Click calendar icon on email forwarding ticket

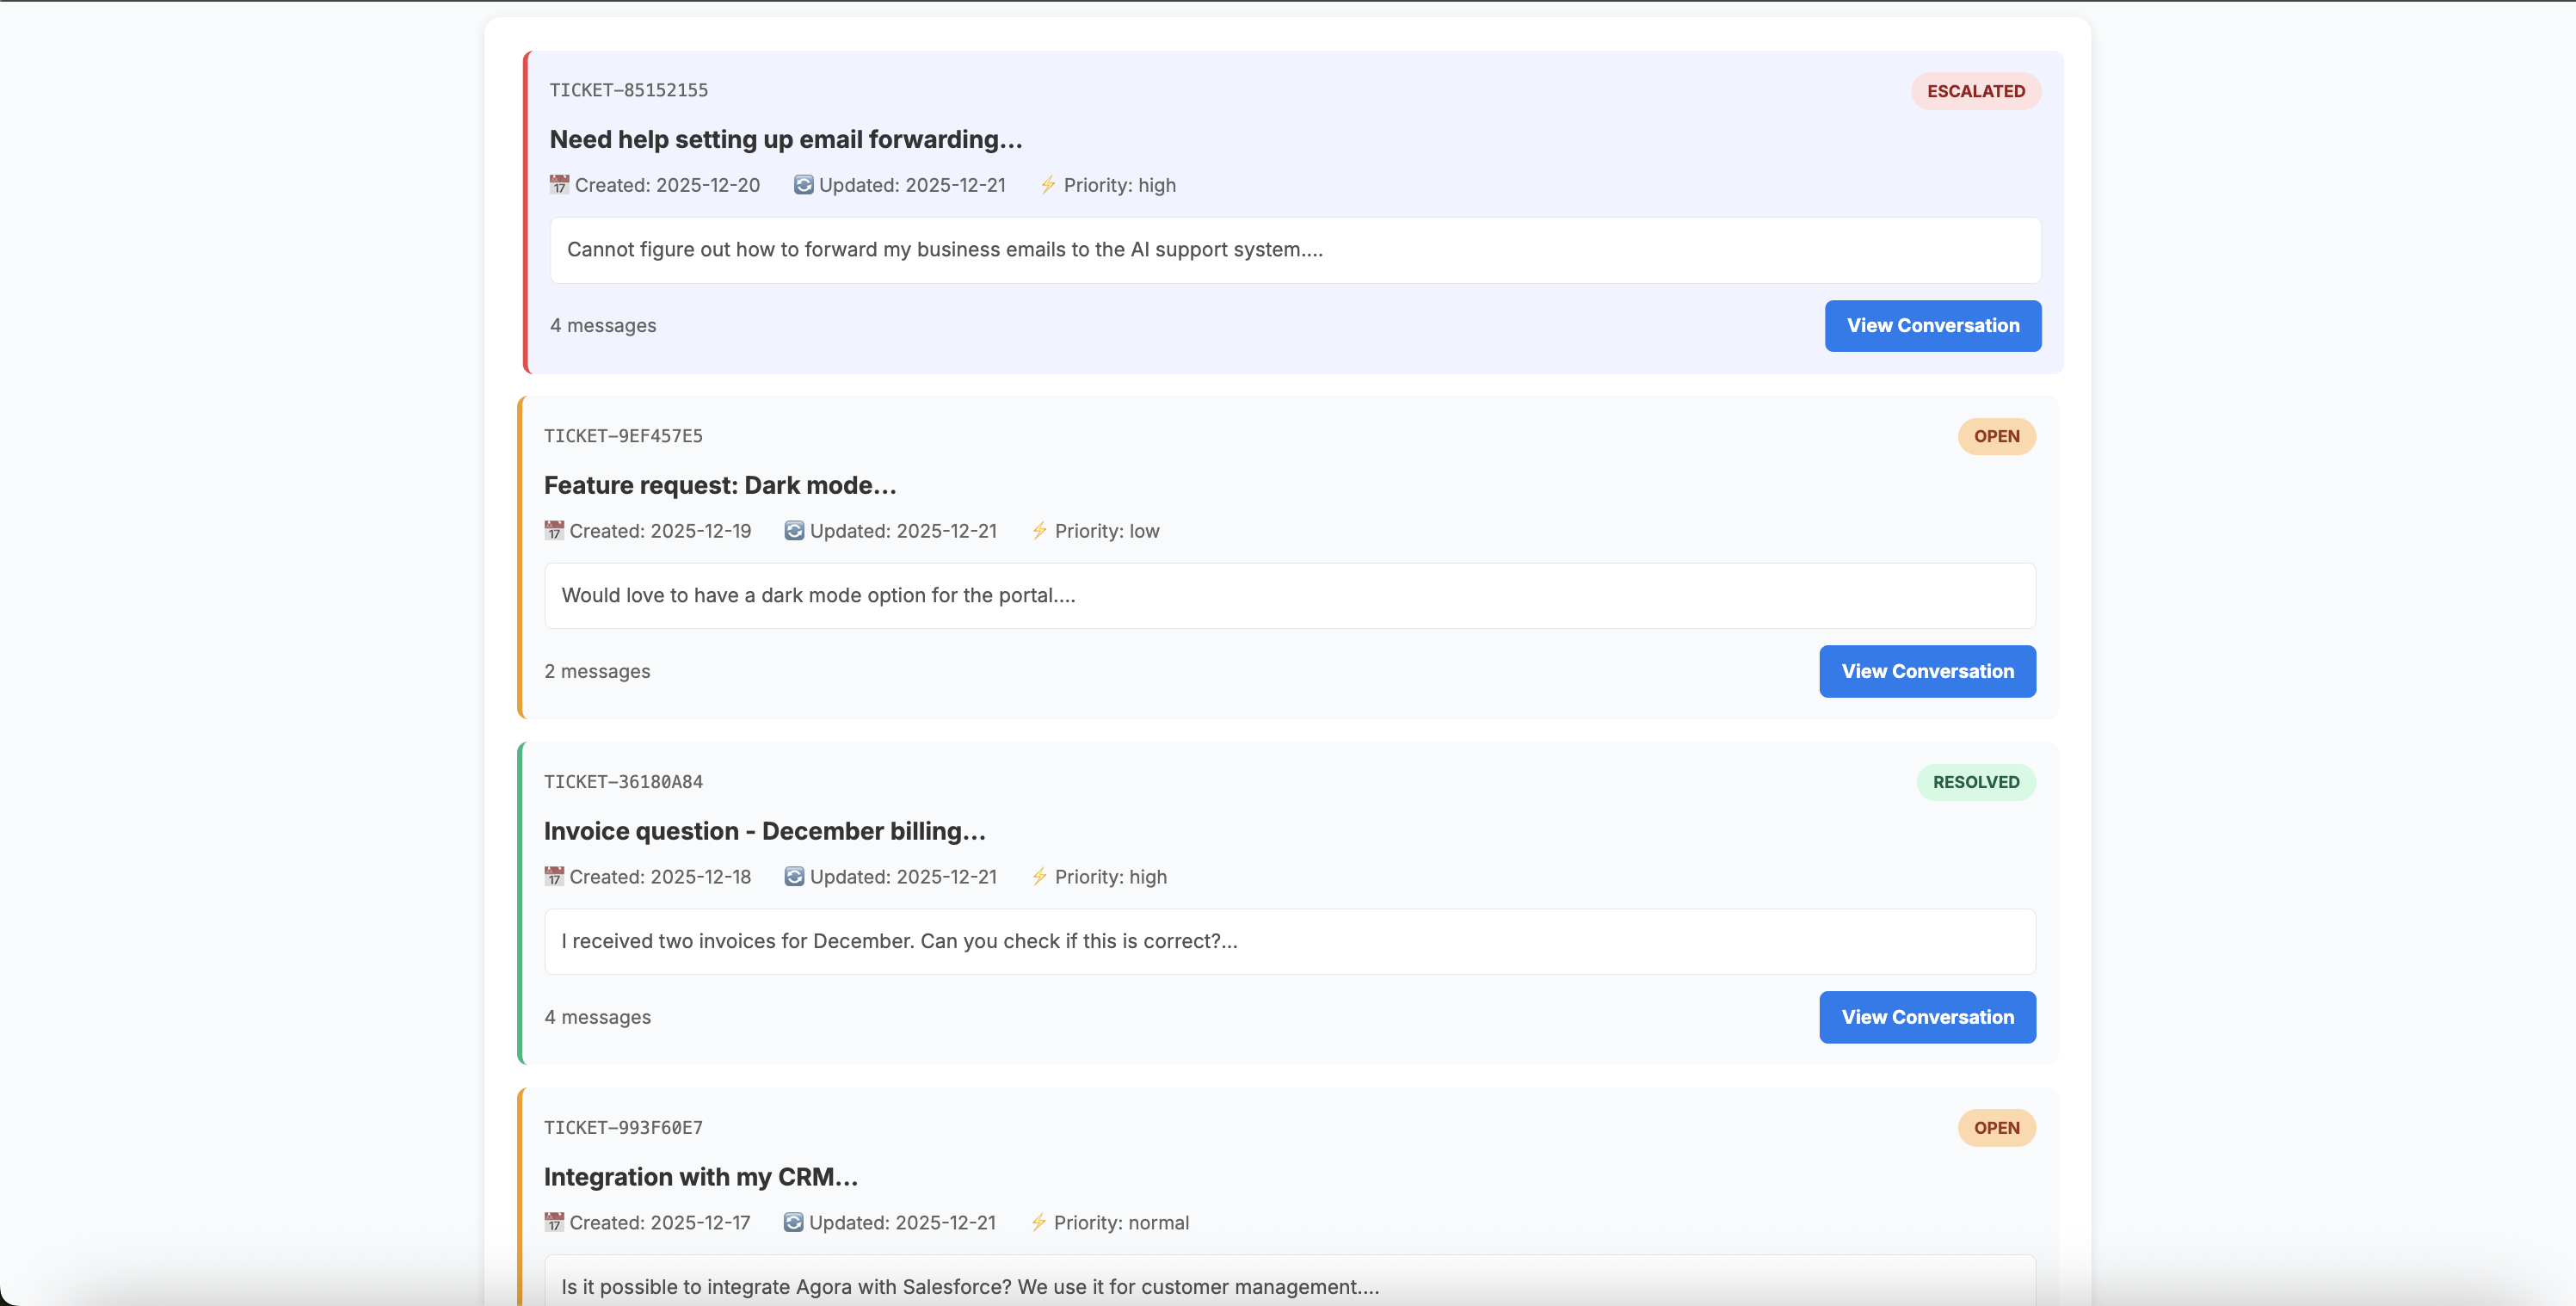559,185
